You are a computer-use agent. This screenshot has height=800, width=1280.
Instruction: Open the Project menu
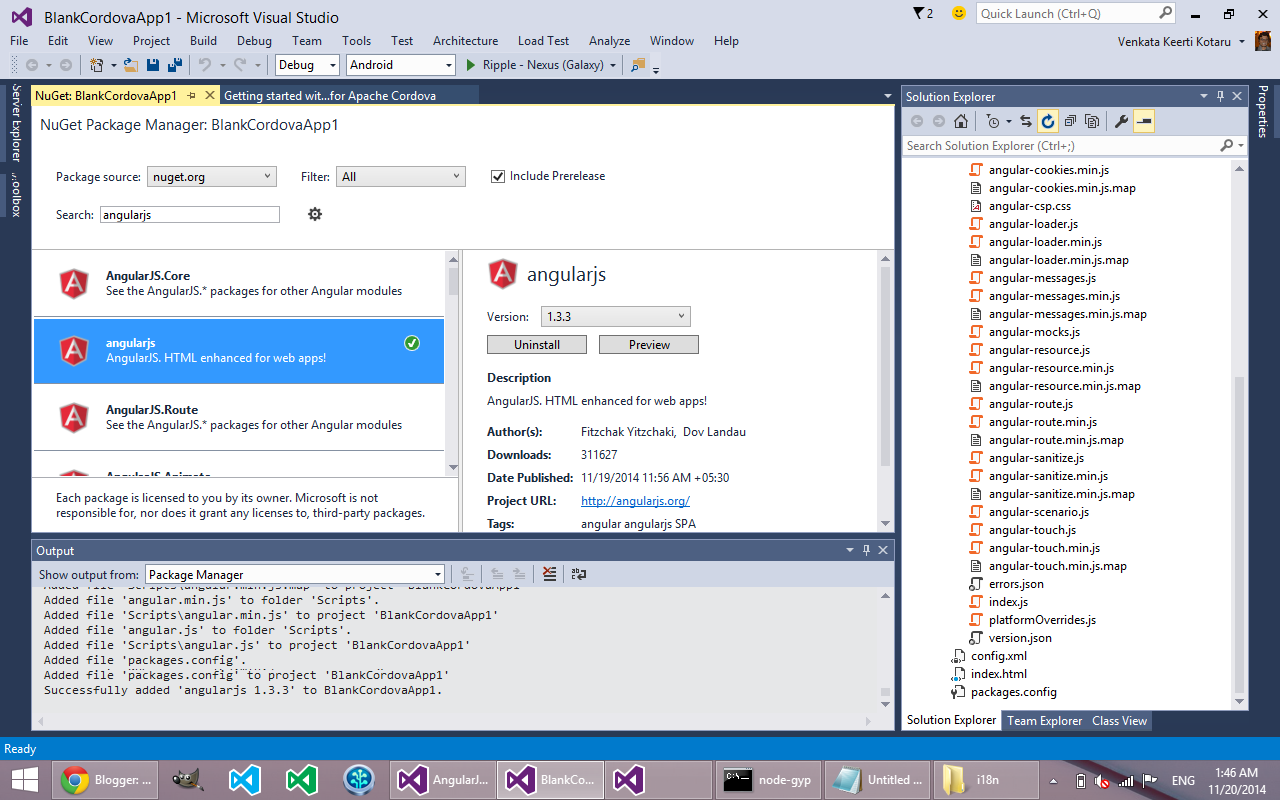(x=152, y=41)
